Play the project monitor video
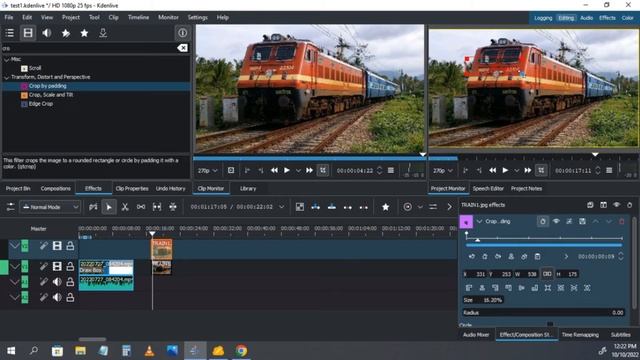The width and height of the screenshot is (640, 360). (505, 170)
